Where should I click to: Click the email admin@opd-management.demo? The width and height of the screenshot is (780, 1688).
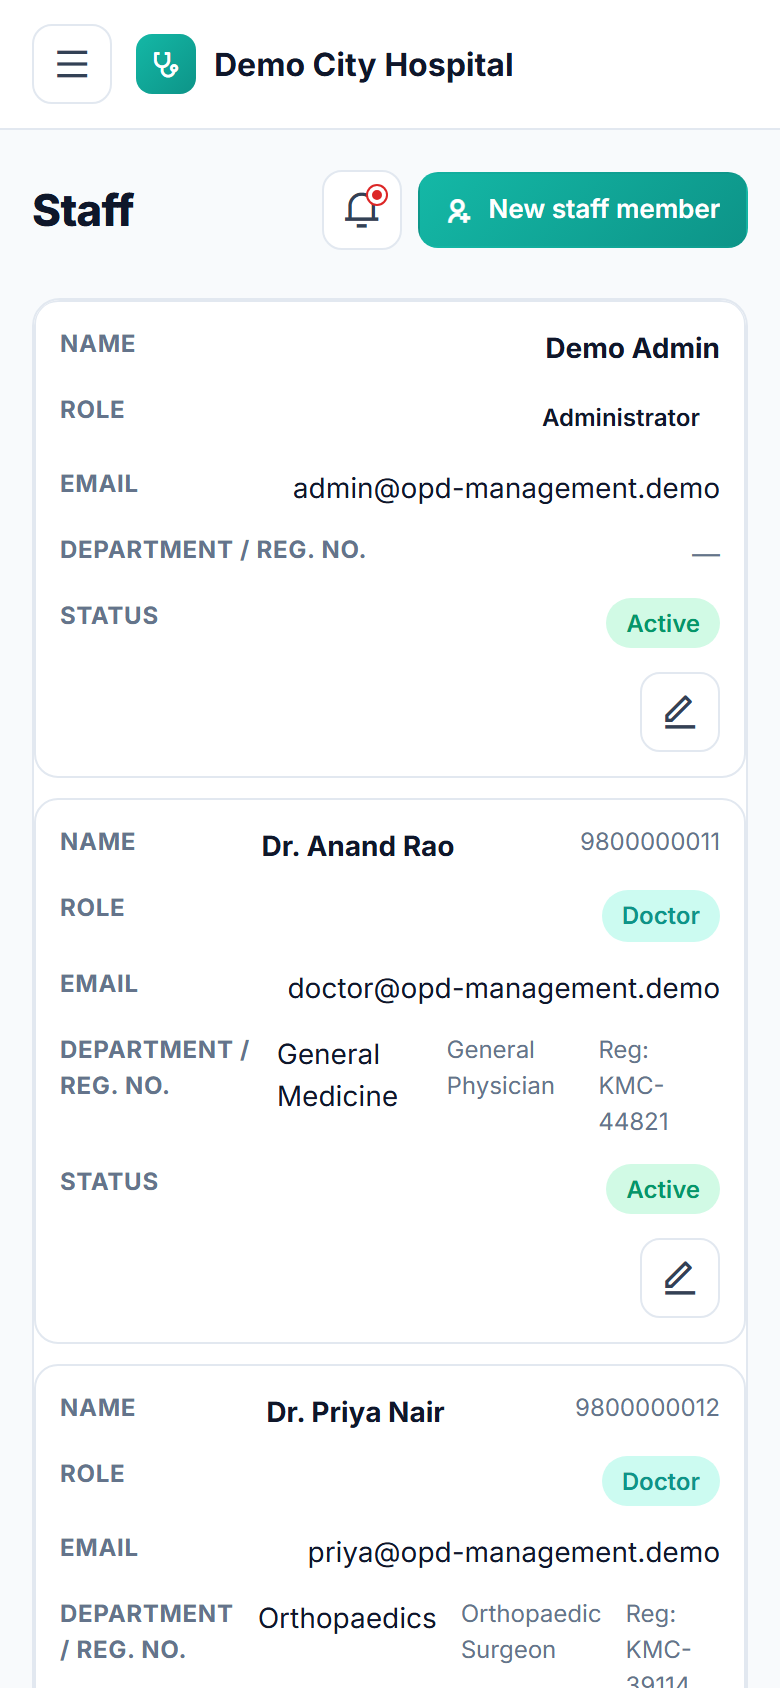(506, 488)
